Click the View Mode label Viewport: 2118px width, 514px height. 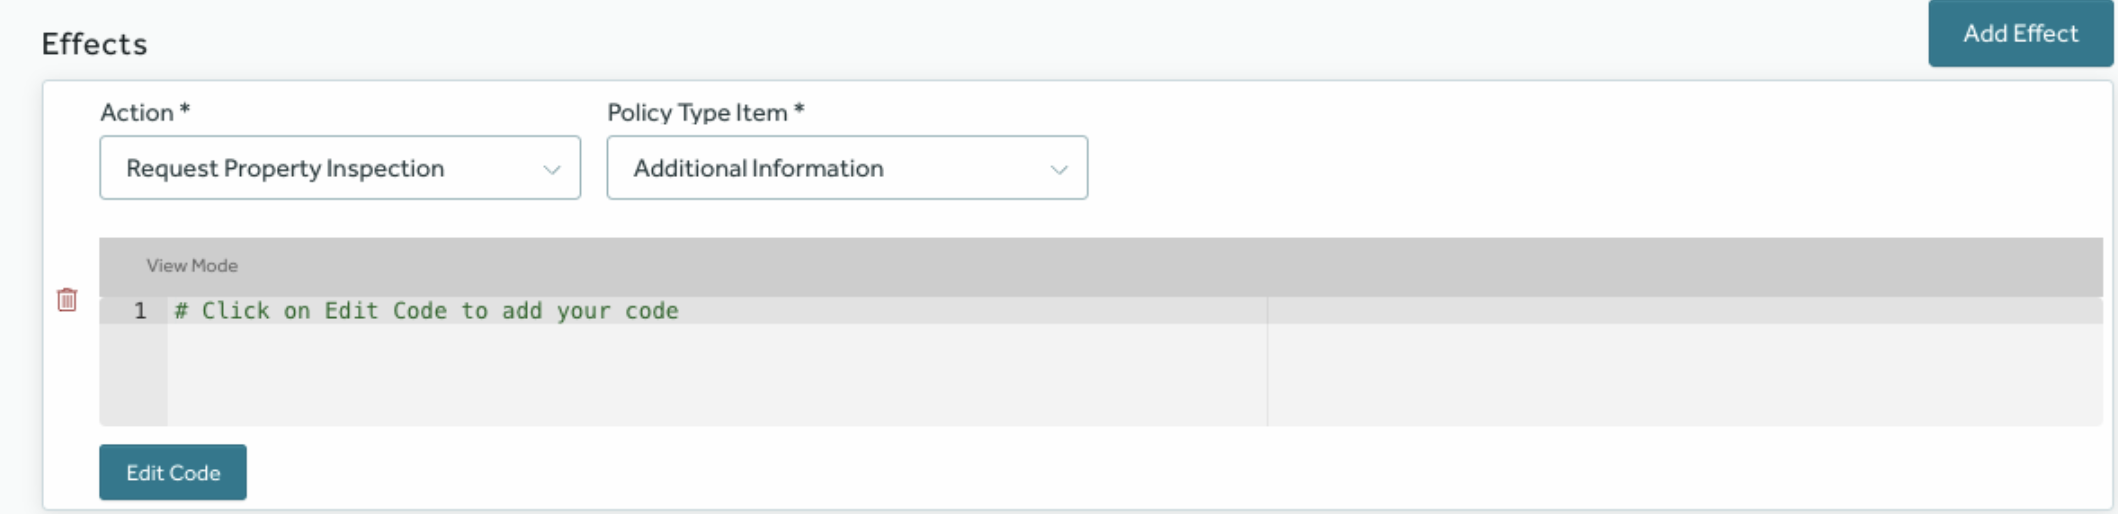192,266
